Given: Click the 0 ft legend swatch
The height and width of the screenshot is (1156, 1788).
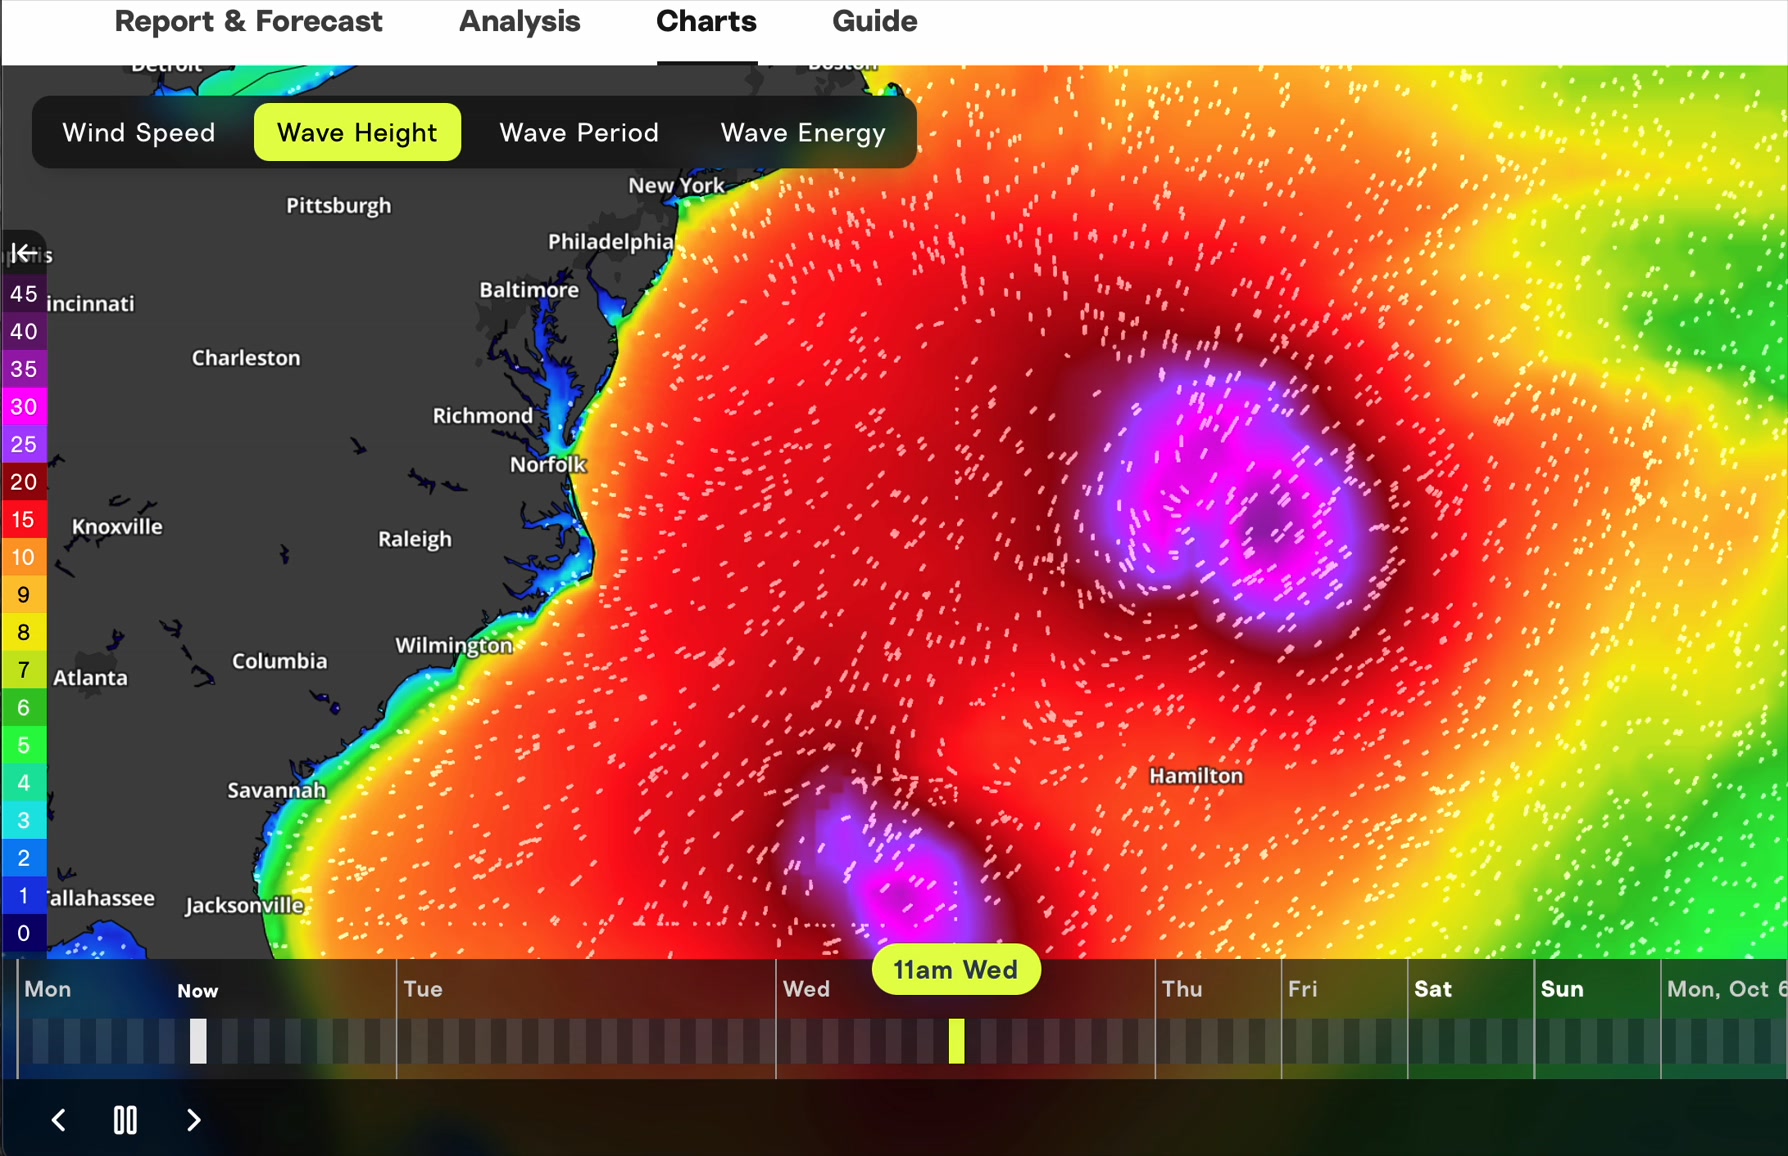Looking at the screenshot, I should (24, 933).
